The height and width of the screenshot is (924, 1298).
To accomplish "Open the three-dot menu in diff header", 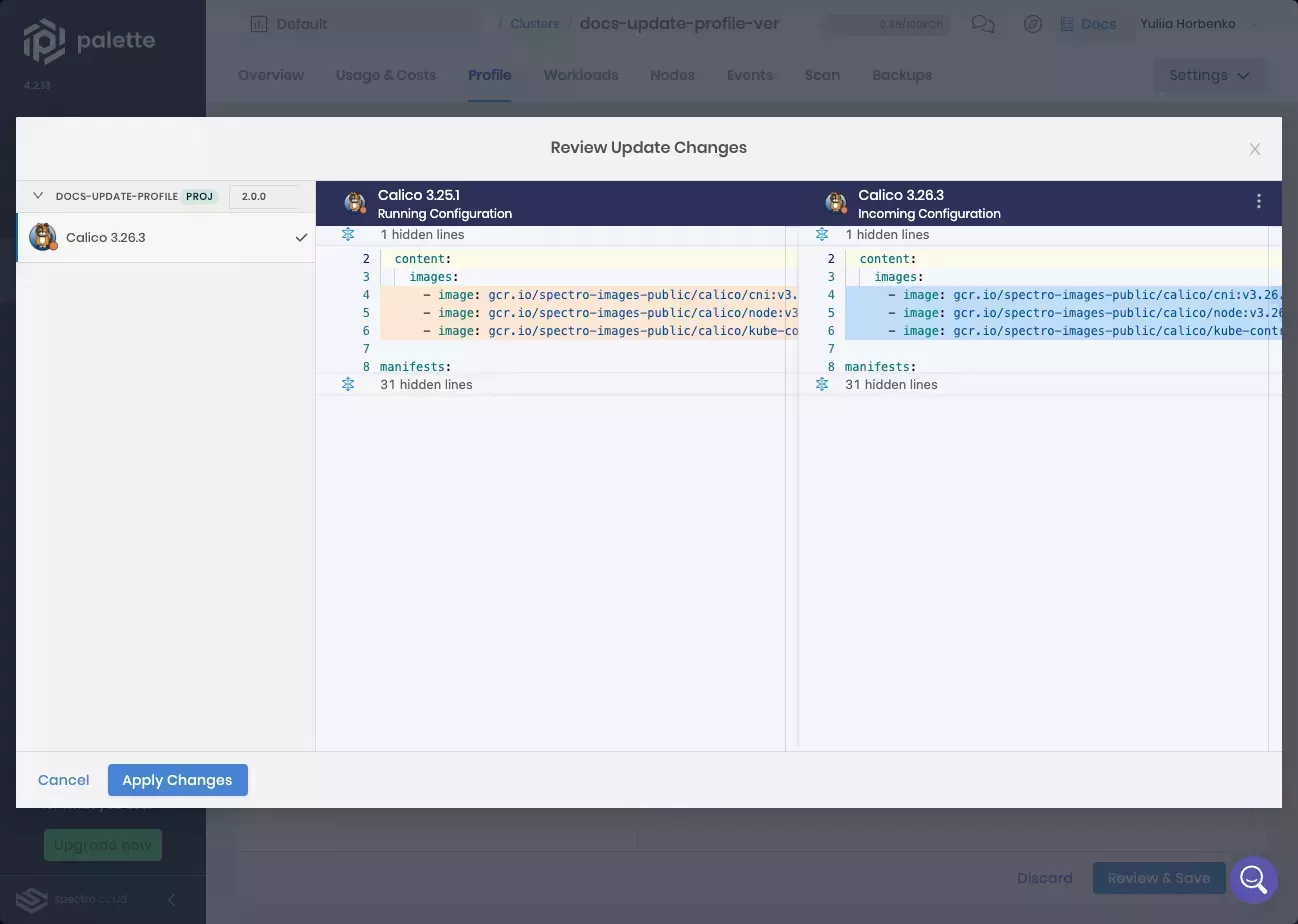I will (x=1258, y=201).
